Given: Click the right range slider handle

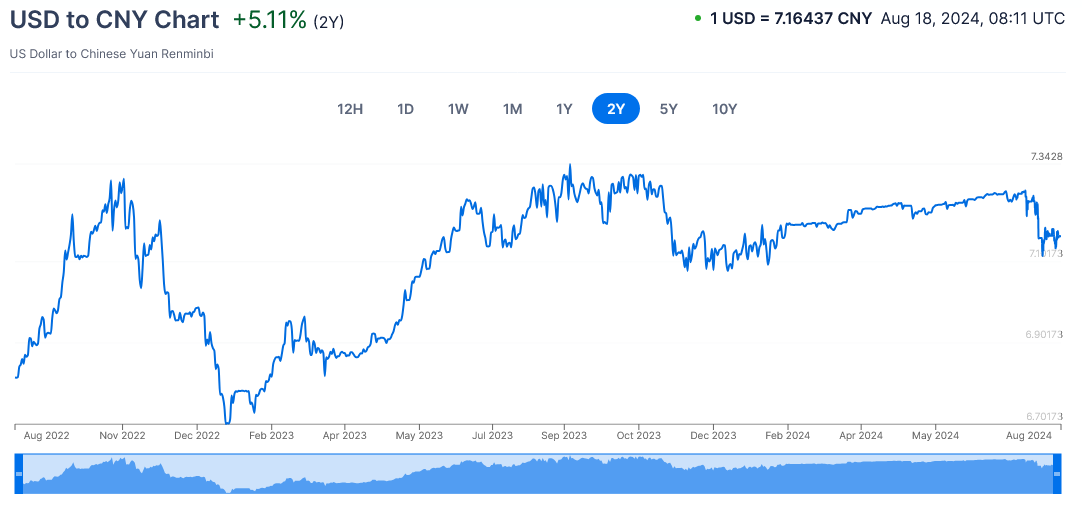Looking at the screenshot, I should click(x=1057, y=473).
